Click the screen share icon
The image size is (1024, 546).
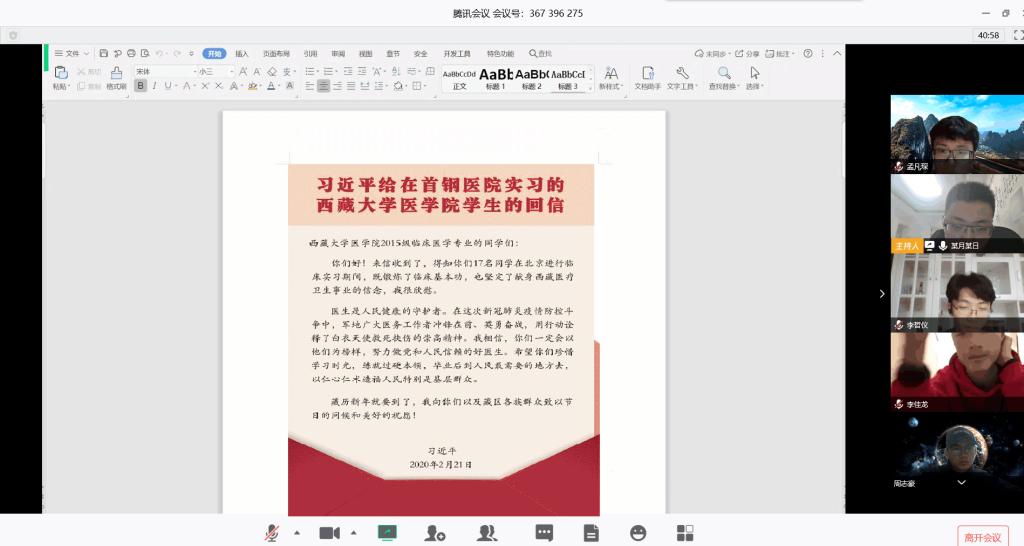[x=386, y=533]
